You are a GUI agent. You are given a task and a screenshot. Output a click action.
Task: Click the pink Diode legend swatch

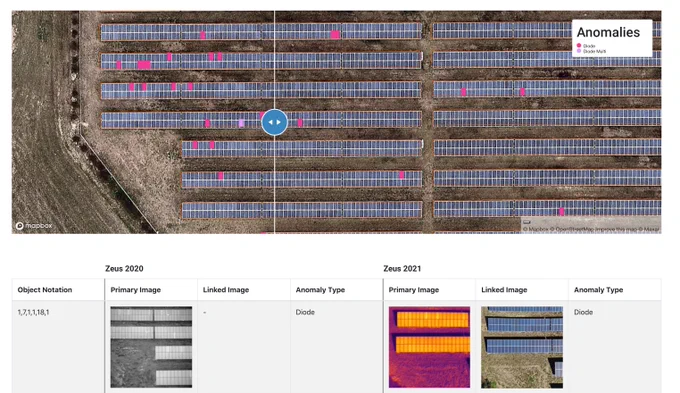[x=579, y=46]
